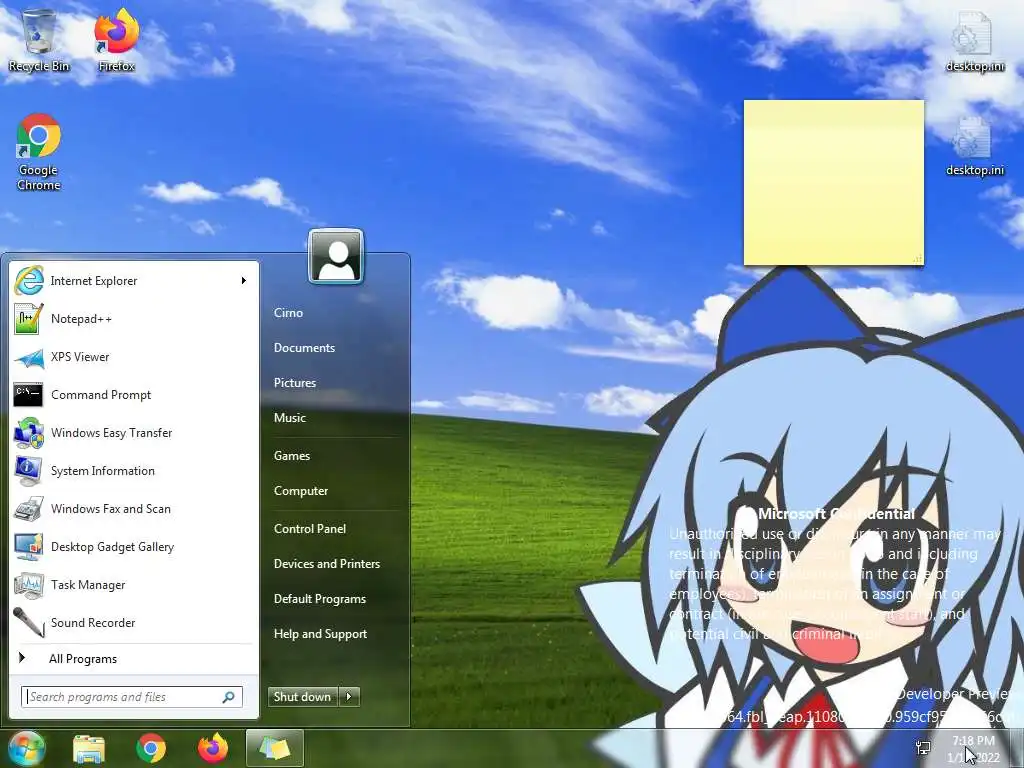Click the user account picture

point(336,257)
